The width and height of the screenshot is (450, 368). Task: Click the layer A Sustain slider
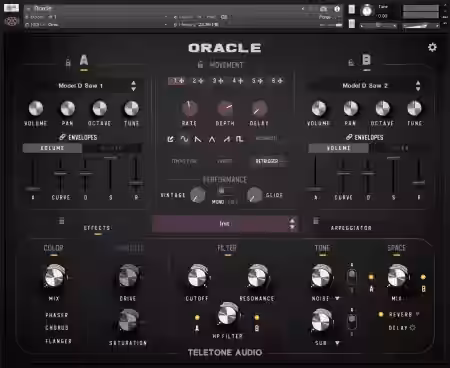coord(110,174)
